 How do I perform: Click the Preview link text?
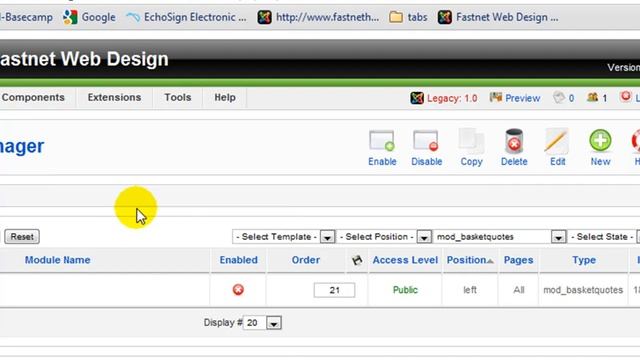pyautogui.click(x=522, y=98)
